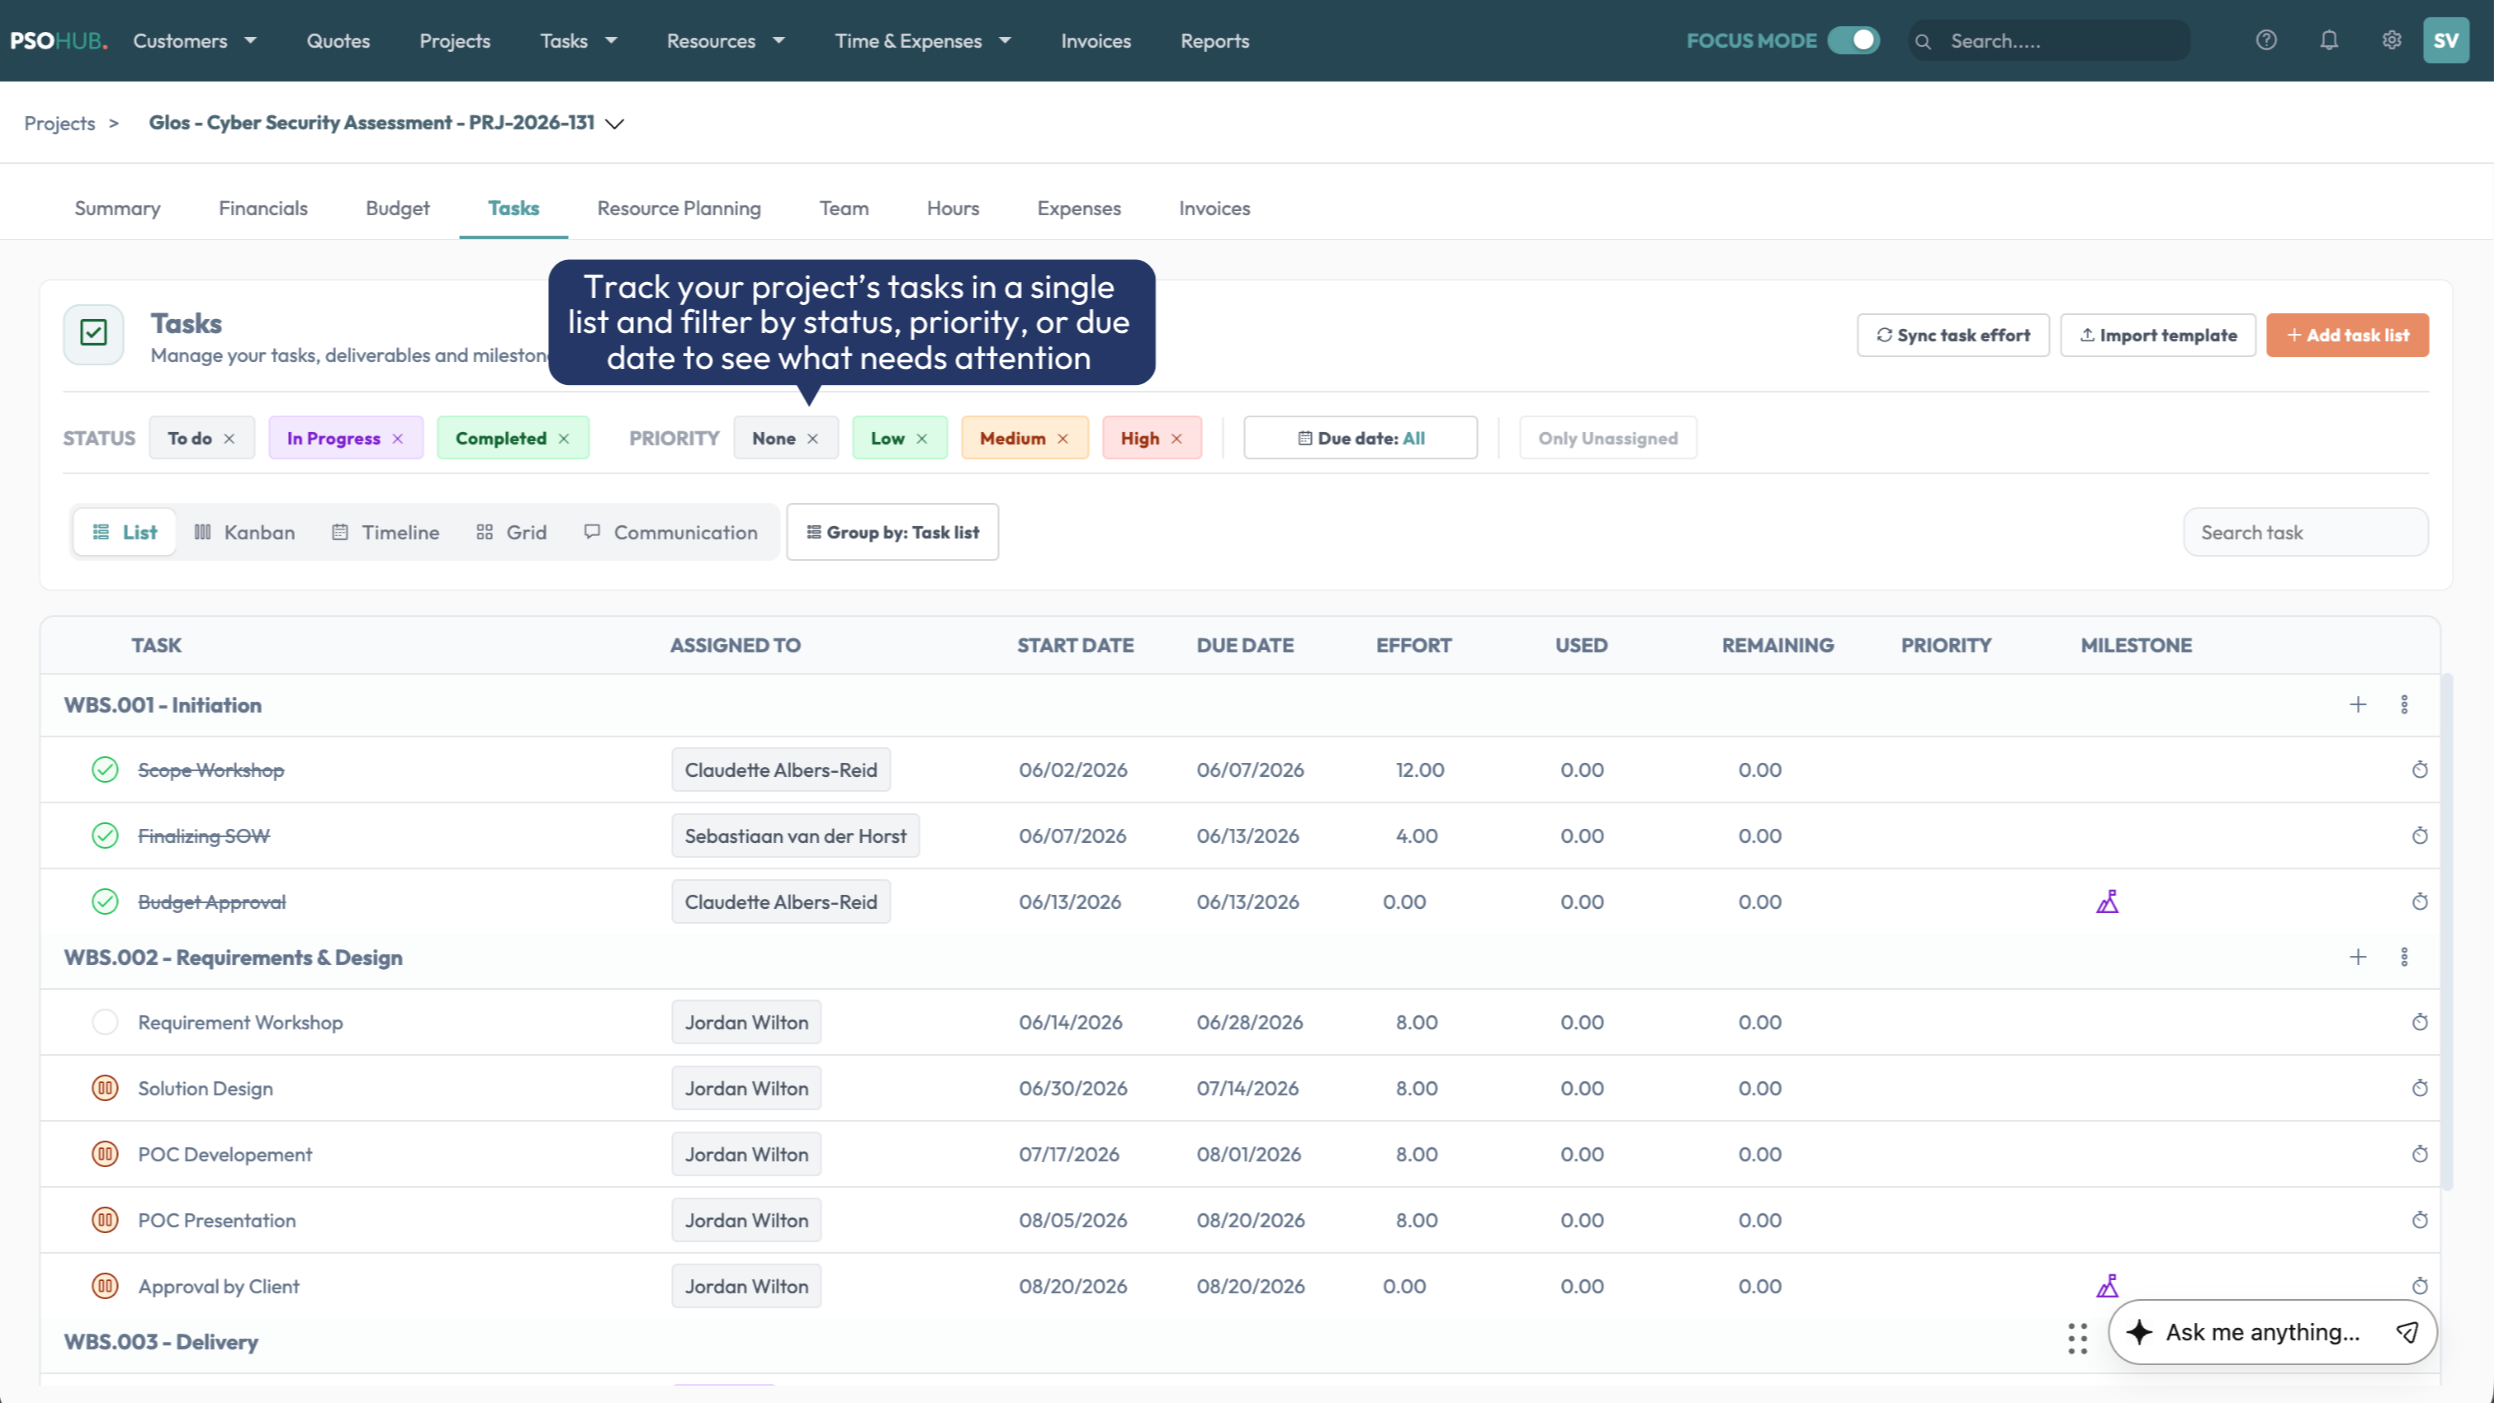Open the notifications bell

point(2329,40)
